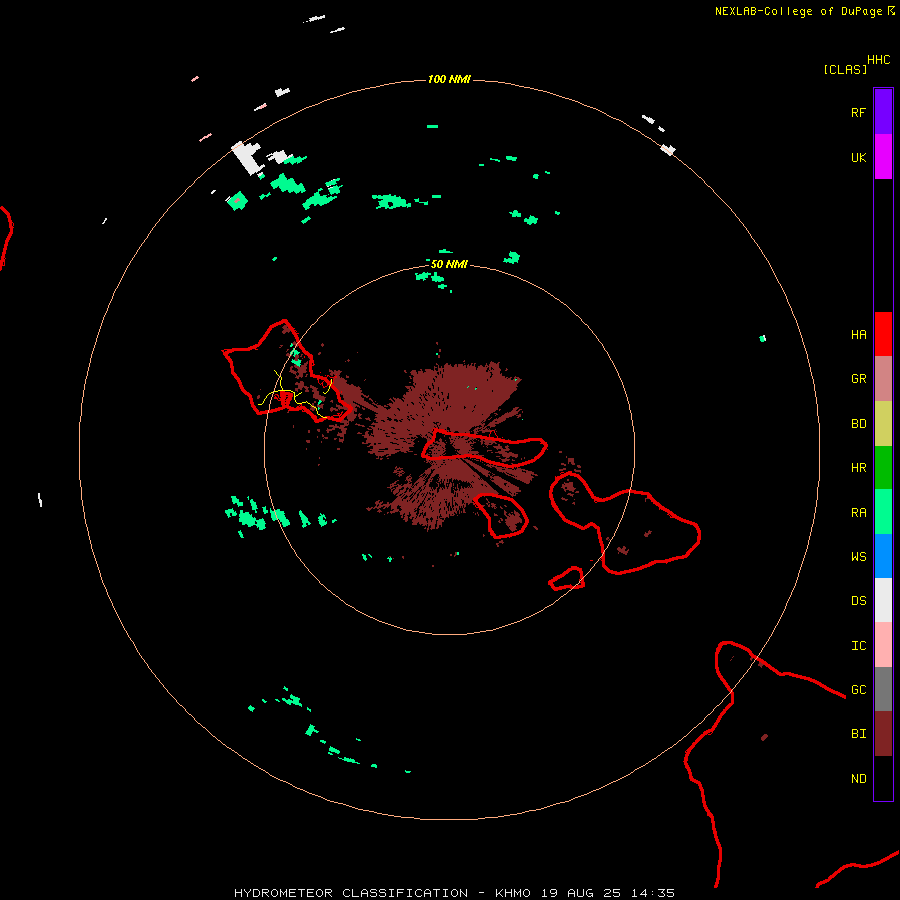Click the 'WS' legend label

[858, 556]
